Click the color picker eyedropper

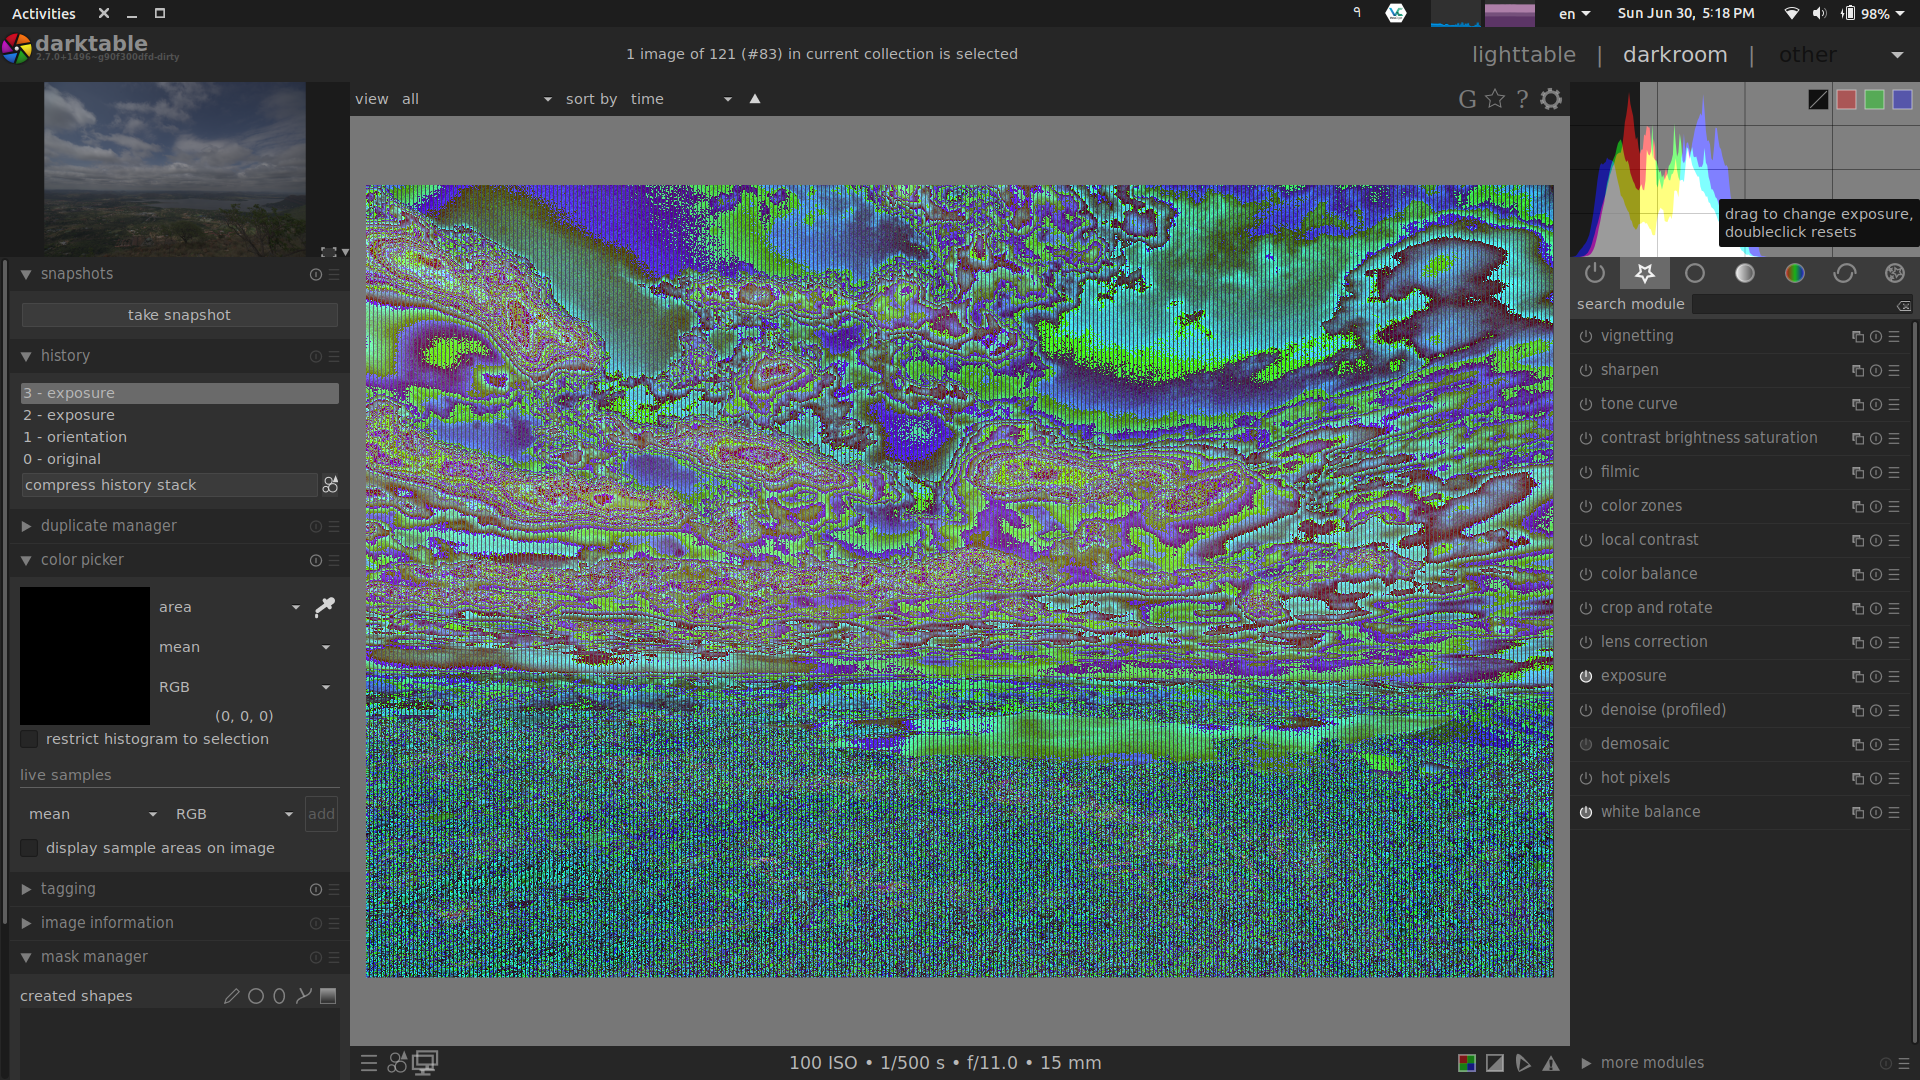pyautogui.click(x=325, y=607)
